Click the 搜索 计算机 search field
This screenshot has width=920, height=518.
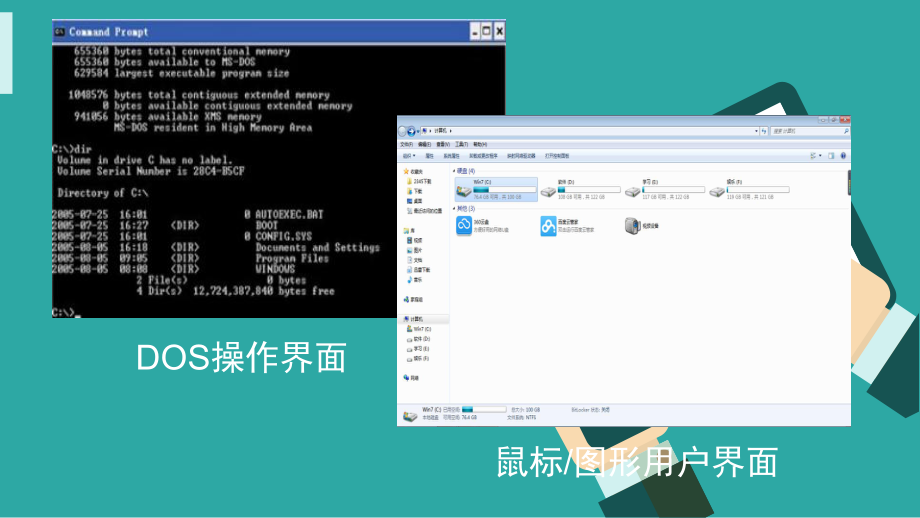click(x=810, y=131)
